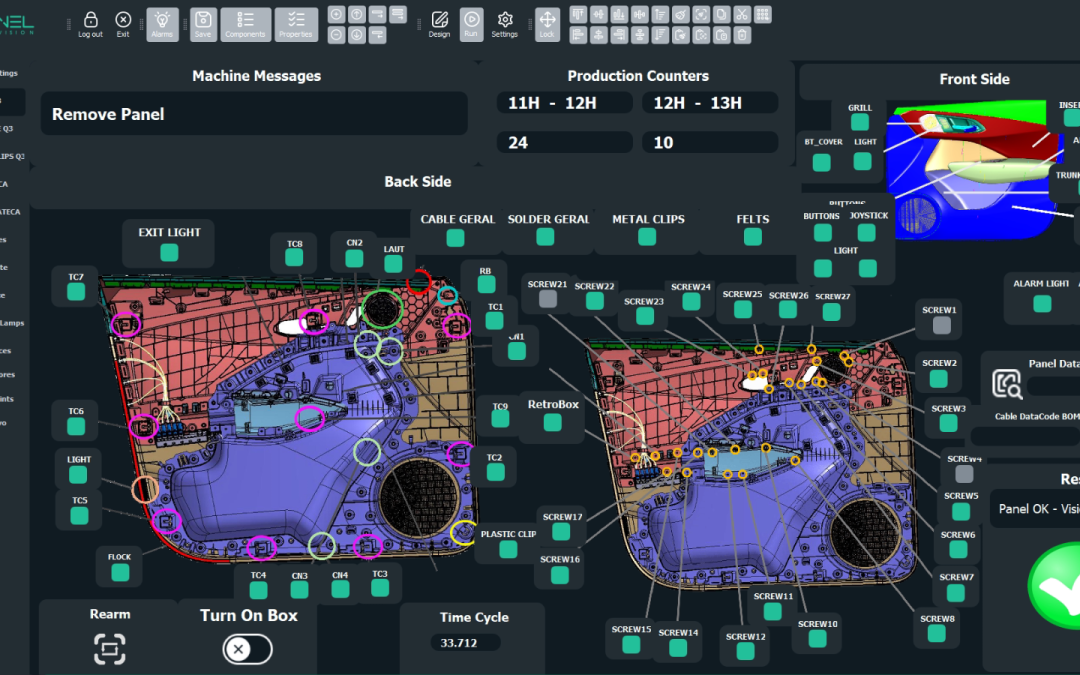
Task: Click the SCREW8 indicator
Action: (936, 634)
